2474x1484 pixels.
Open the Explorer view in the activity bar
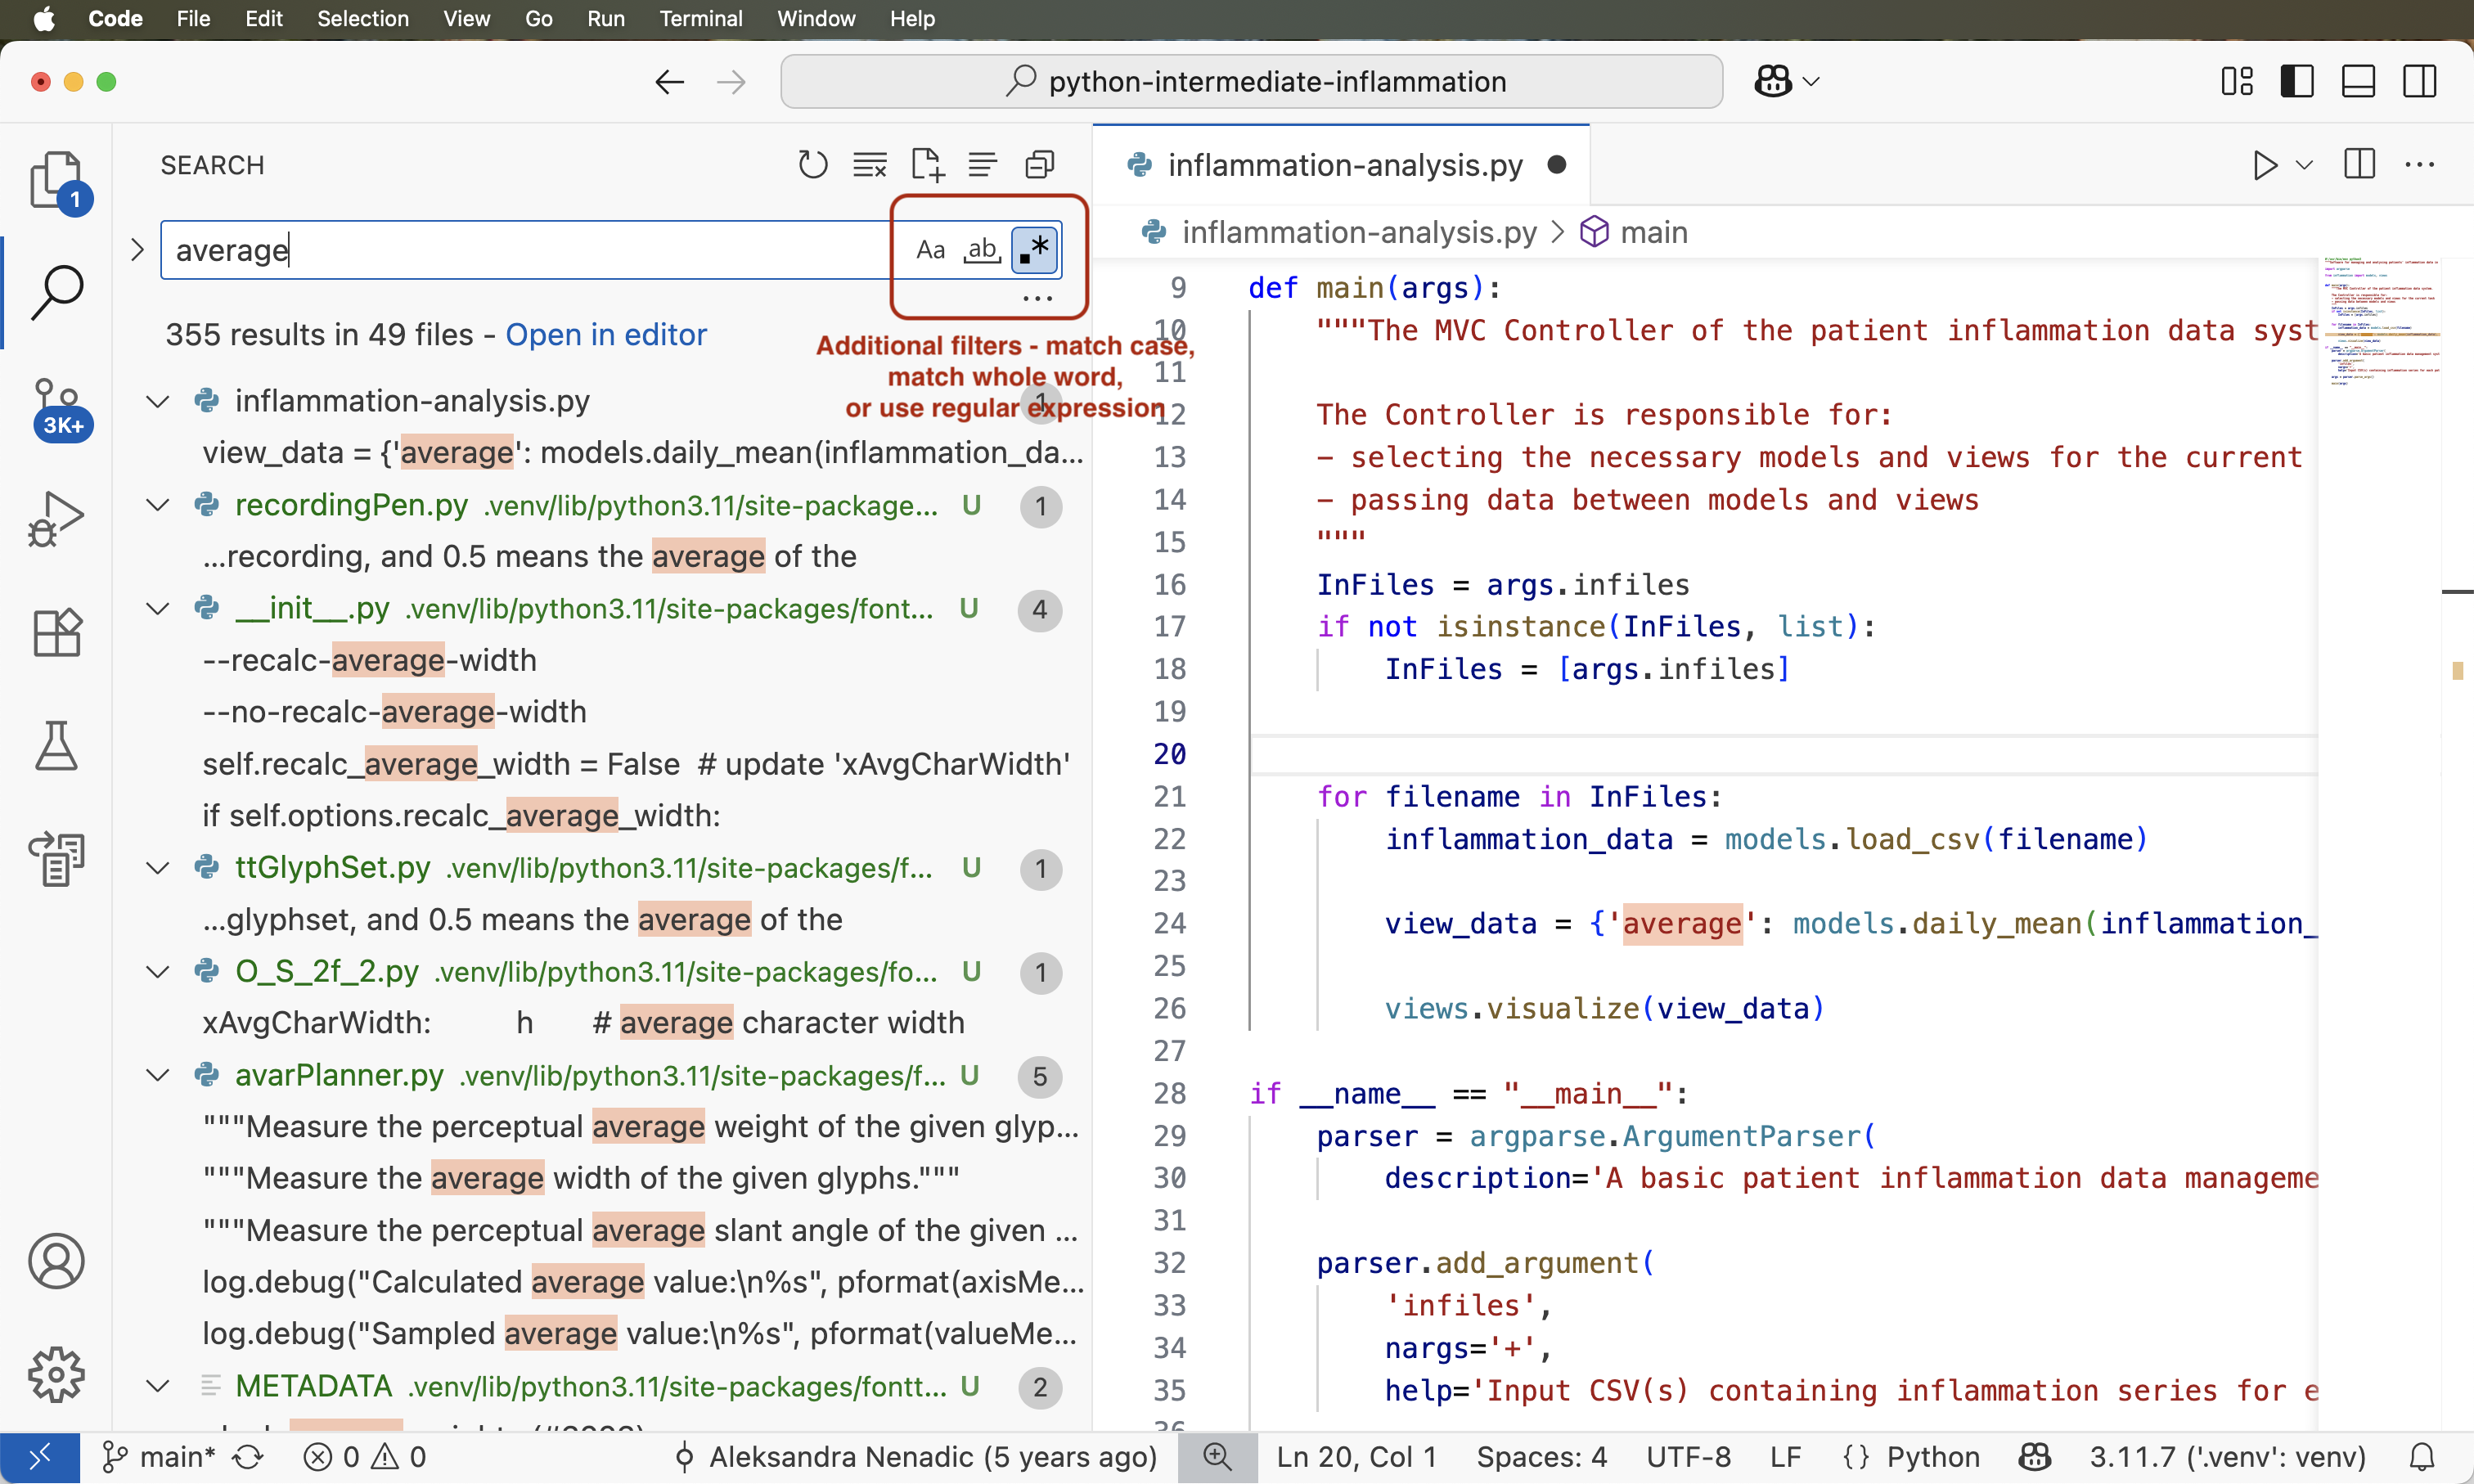57,182
